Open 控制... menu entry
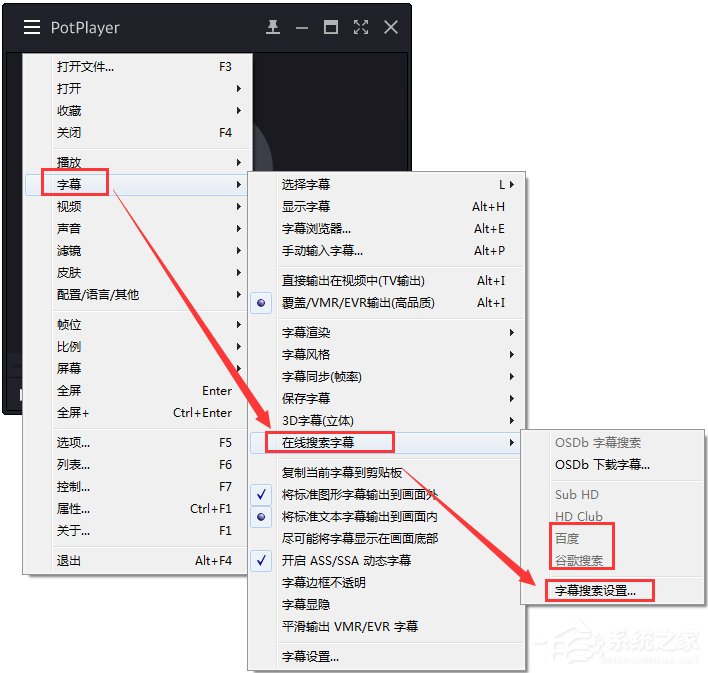The height and width of the screenshot is (673, 708). click(x=136, y=486)
